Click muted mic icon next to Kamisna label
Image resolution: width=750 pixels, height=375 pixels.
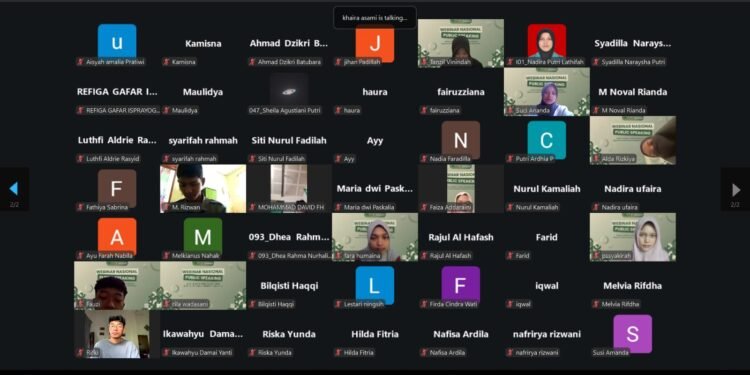[x=166, y=62]
